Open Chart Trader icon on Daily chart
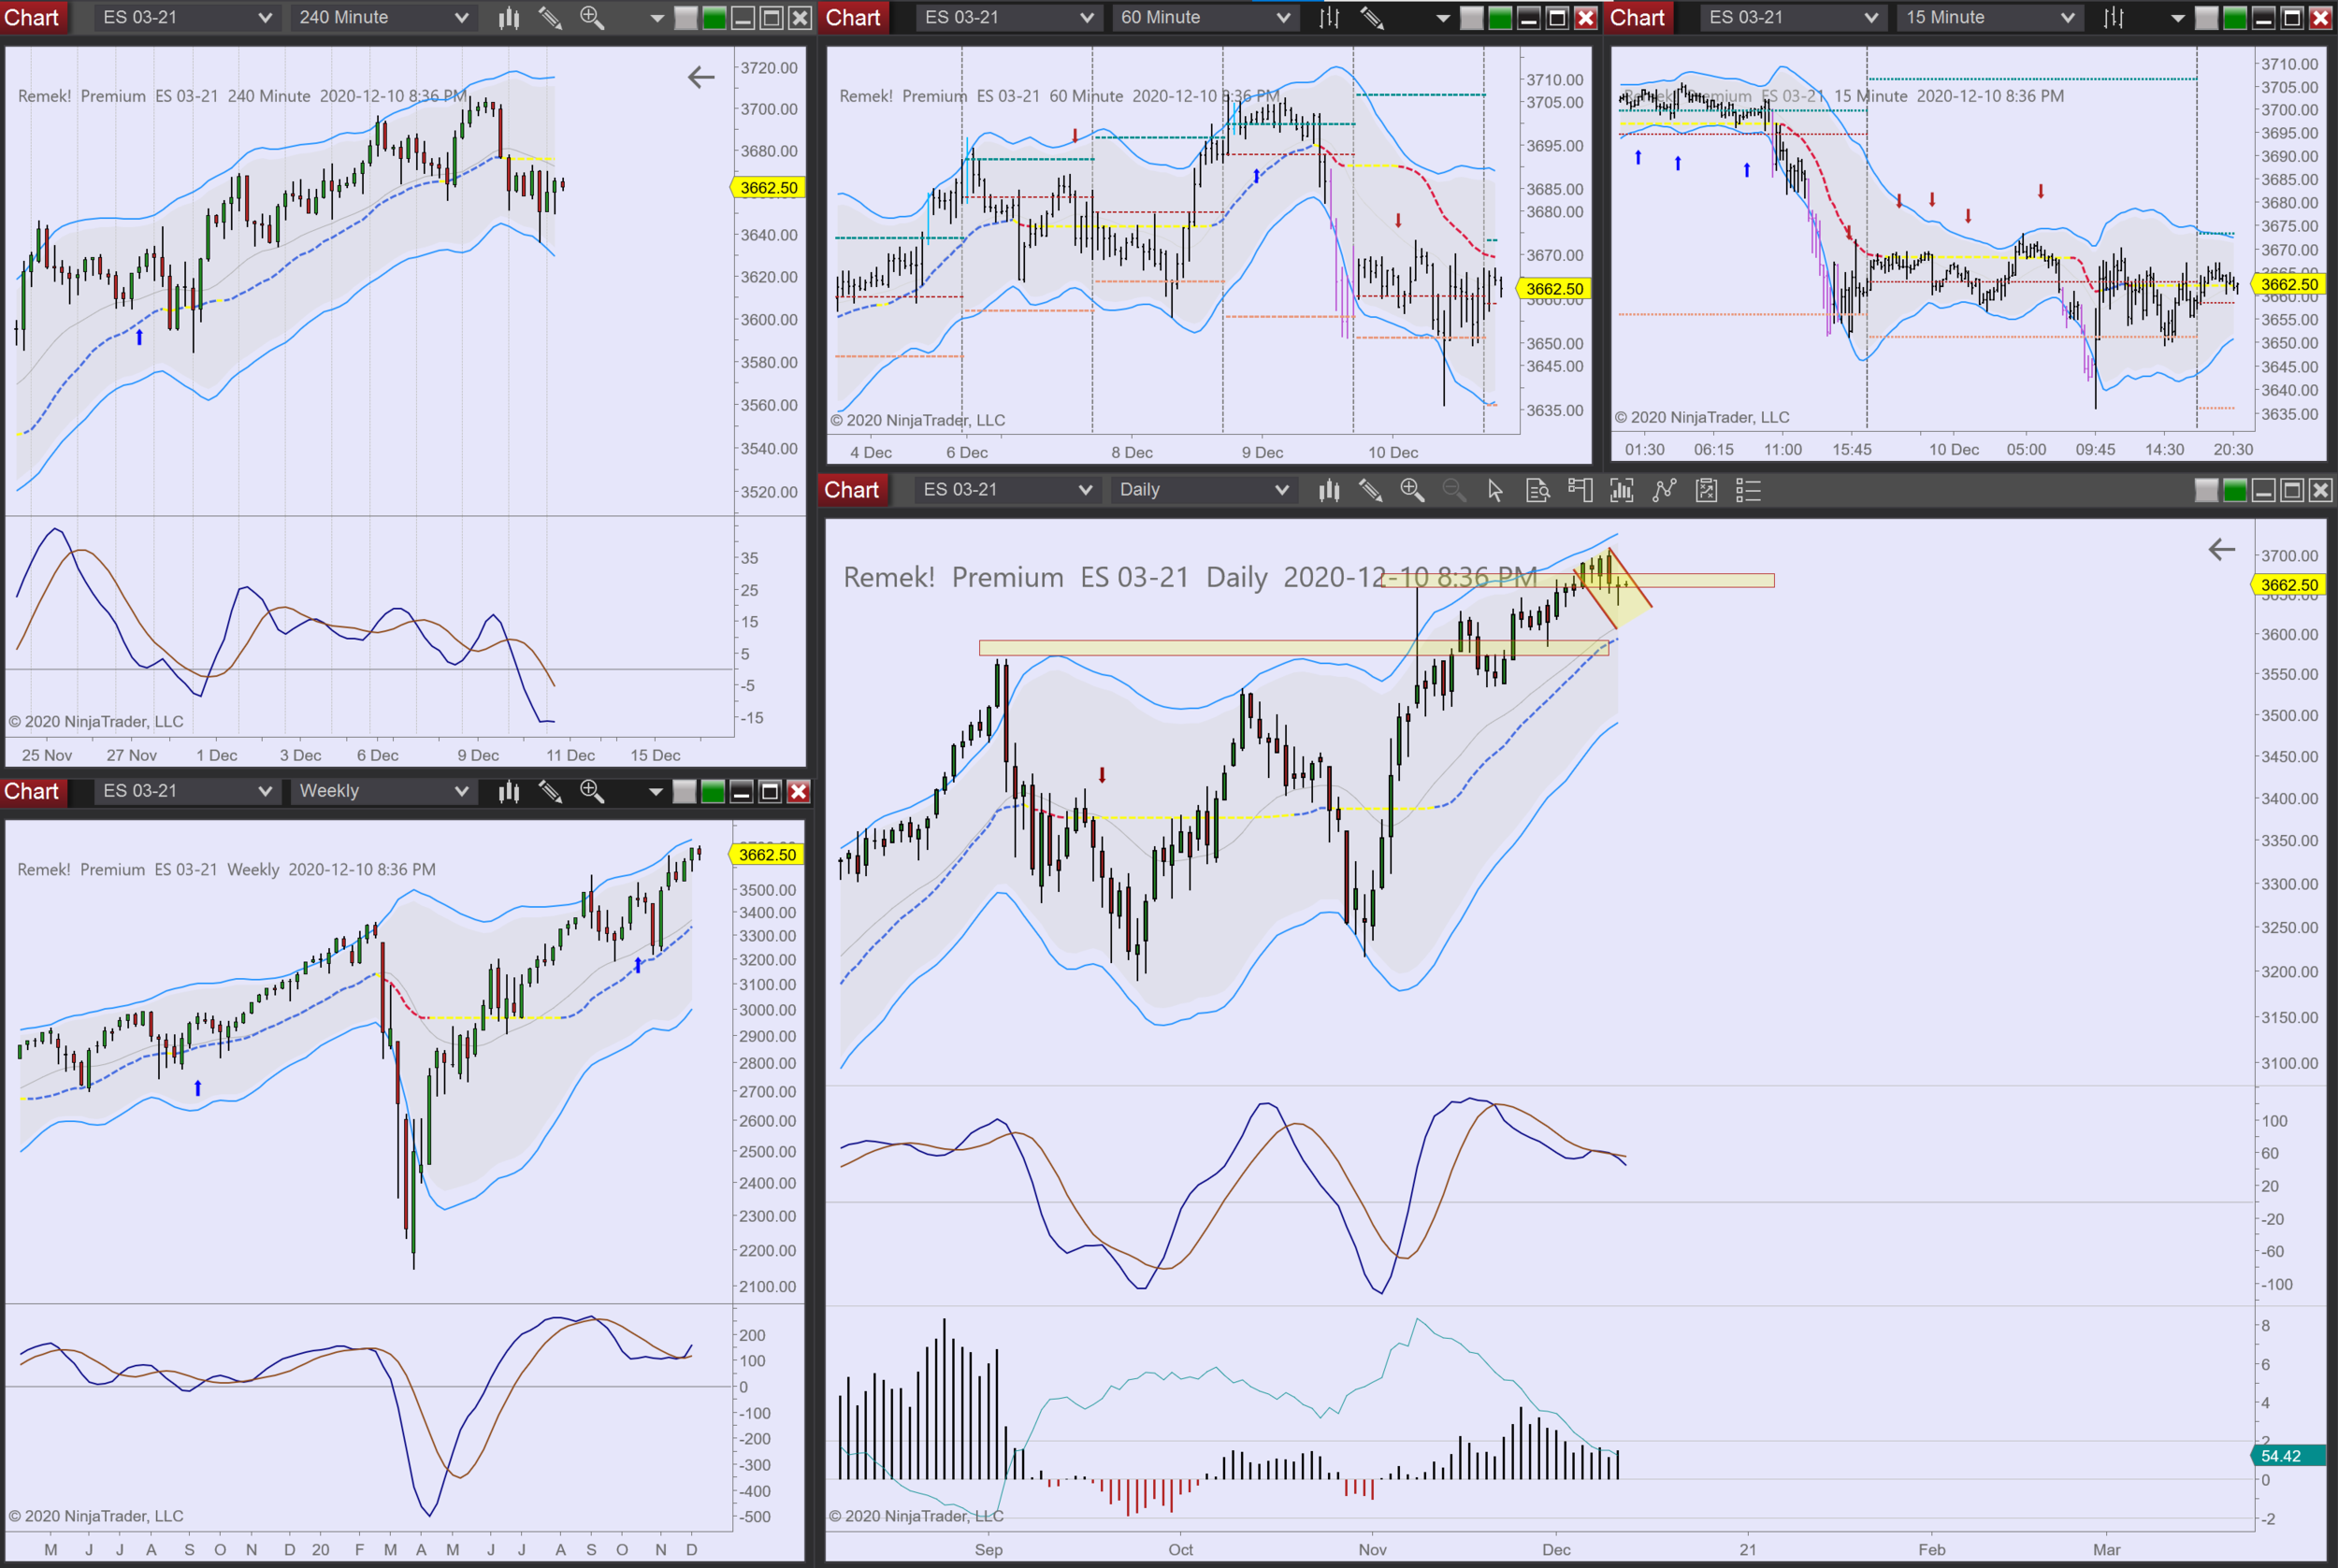This screenshot has height=1568, width=2338. click(1580, 490)
